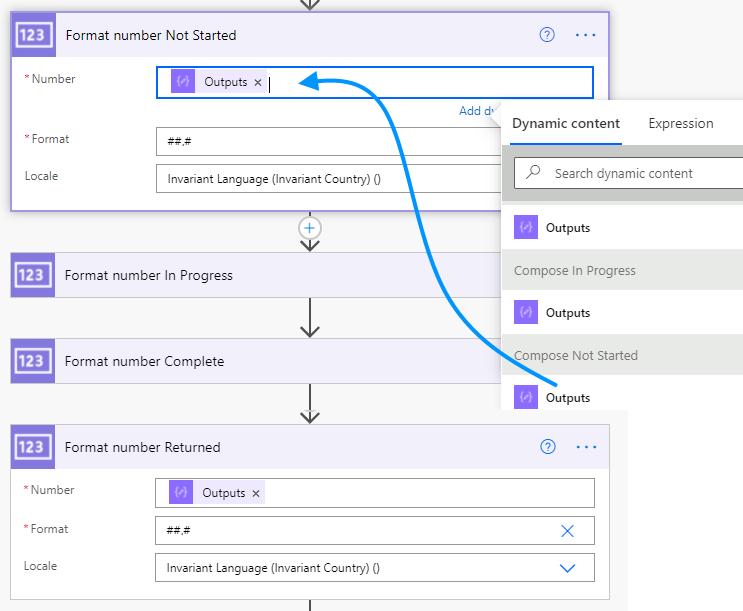Image resolution: width=743 pixels, height=611 pixels.
Task: Remove Outputs token from Not Started Number field
Action: [258, 82]
